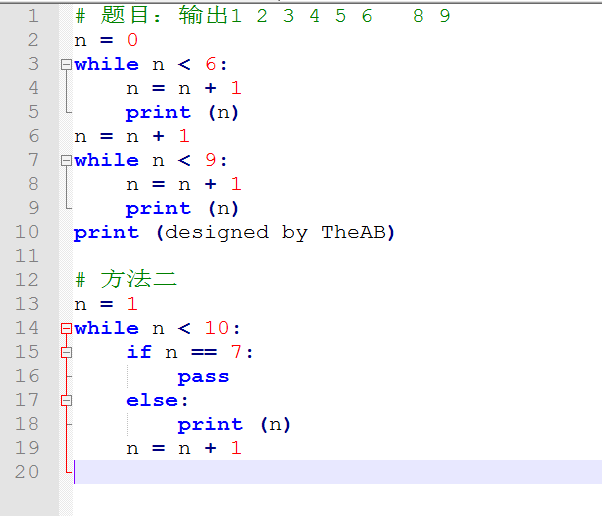This screenshot has width=602, height=516.
Task: Click the 'else' keyword on line 17
Action: pos(152,400)
